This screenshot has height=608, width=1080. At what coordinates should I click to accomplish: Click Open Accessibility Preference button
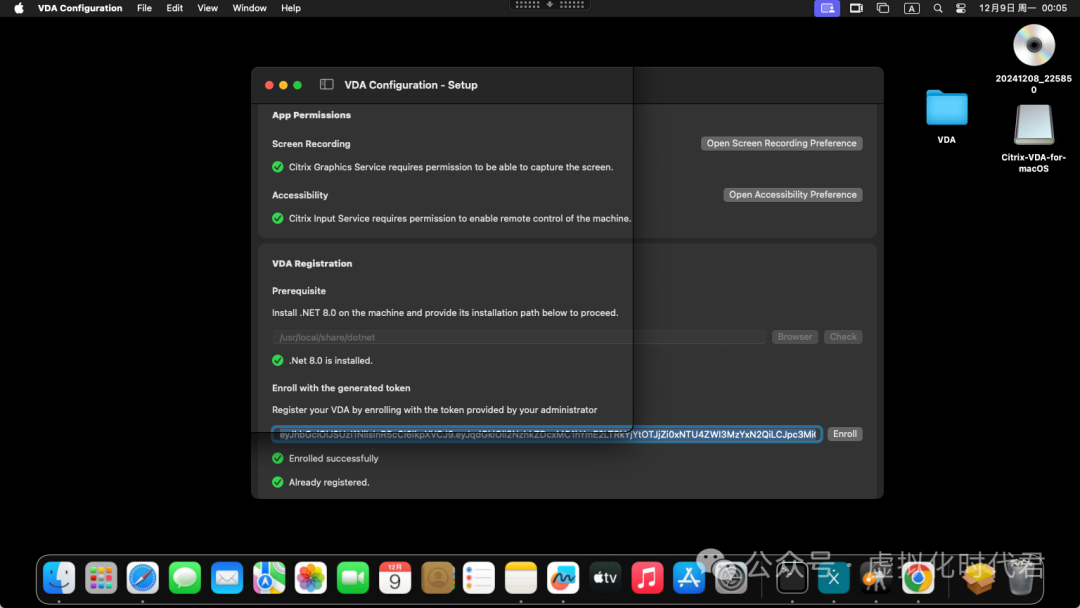(x=793, y=195)
